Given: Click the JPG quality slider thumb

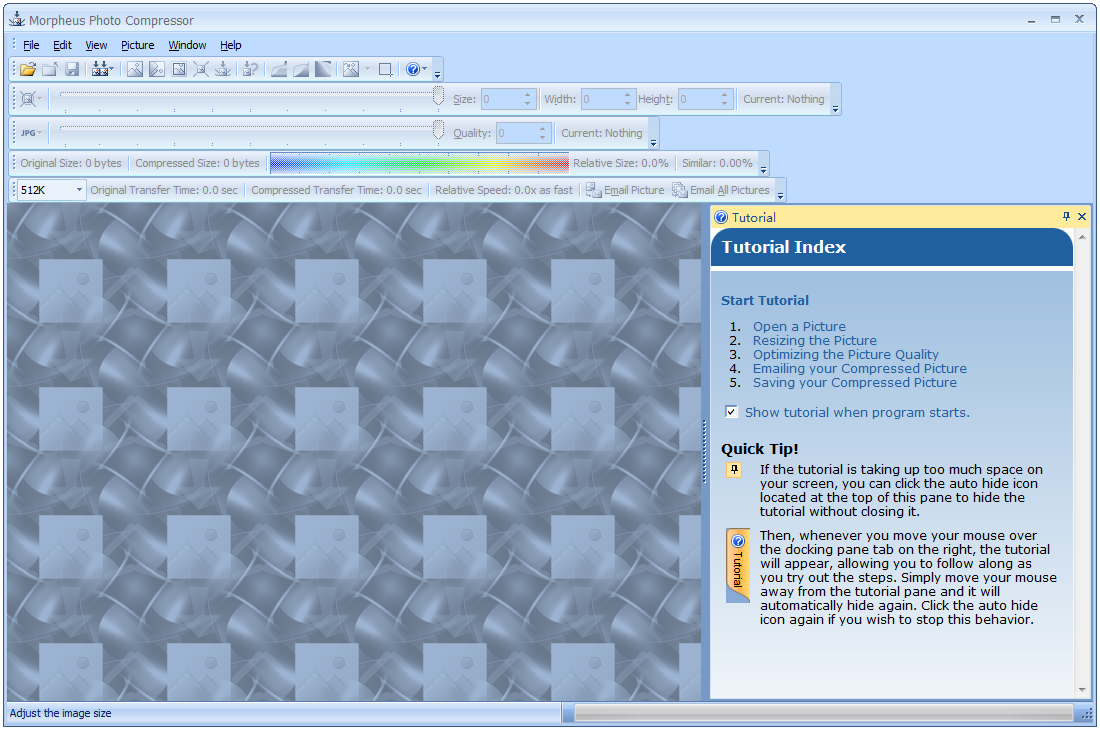Looking at the screenshot, I should pos(438,129).
